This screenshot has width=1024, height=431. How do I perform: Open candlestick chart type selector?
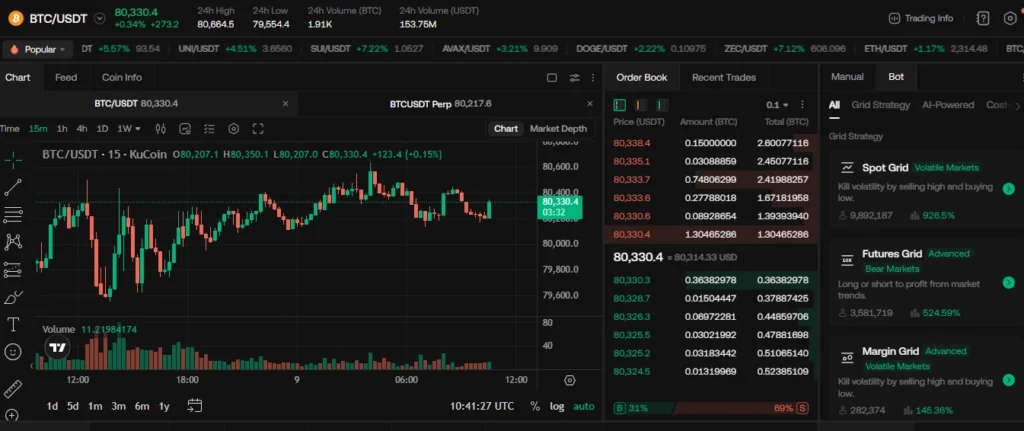coord(161,129)
